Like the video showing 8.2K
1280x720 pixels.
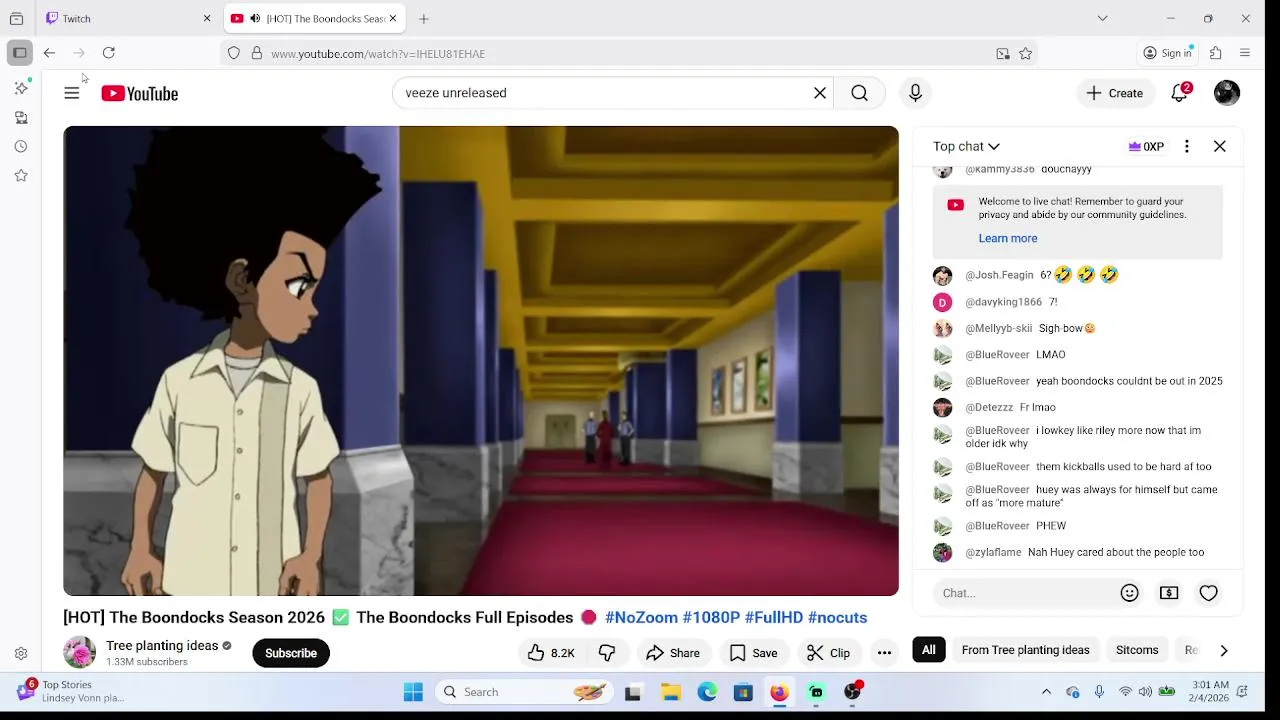551,653
